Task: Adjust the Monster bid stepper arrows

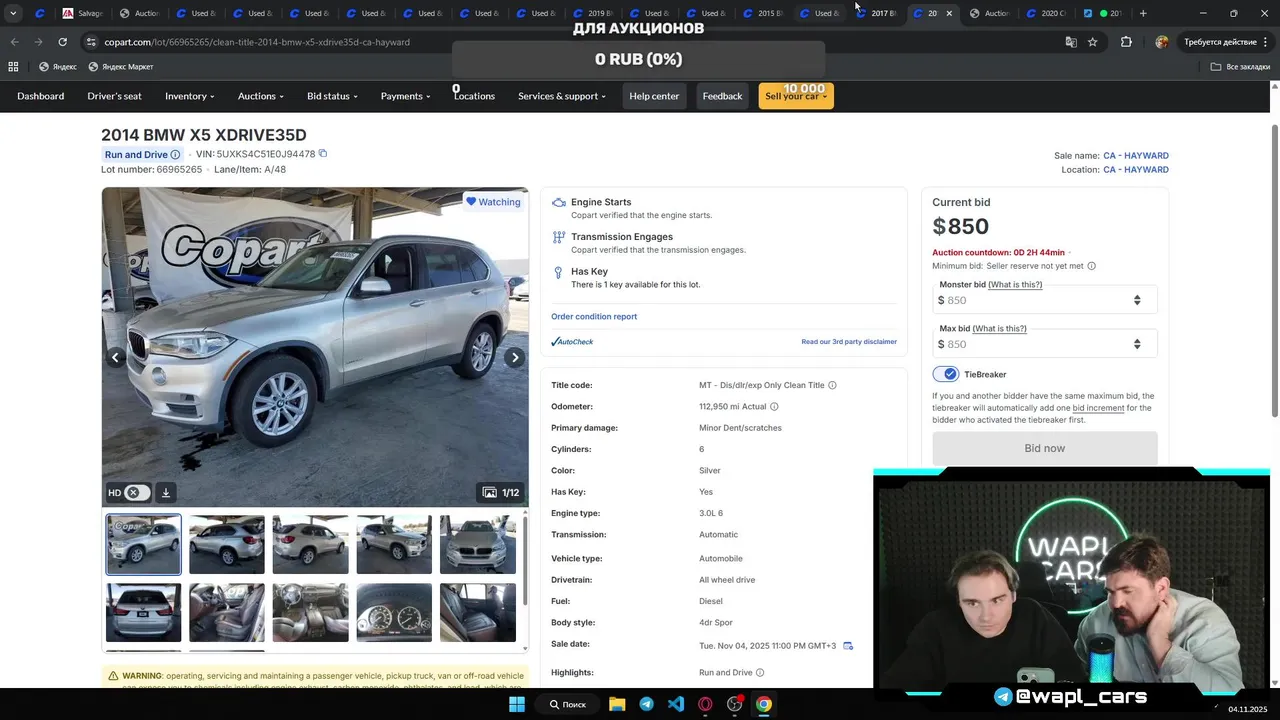Action: [x=1137, y=300]
